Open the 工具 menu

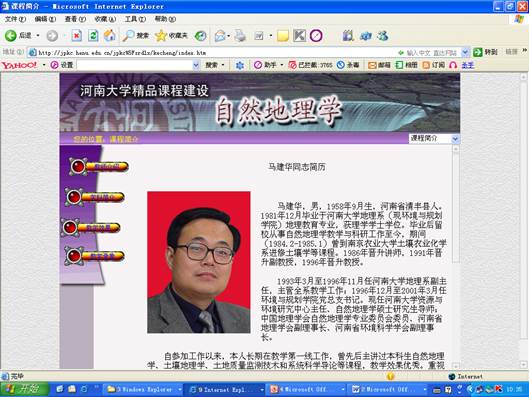(x=135, y=19)
